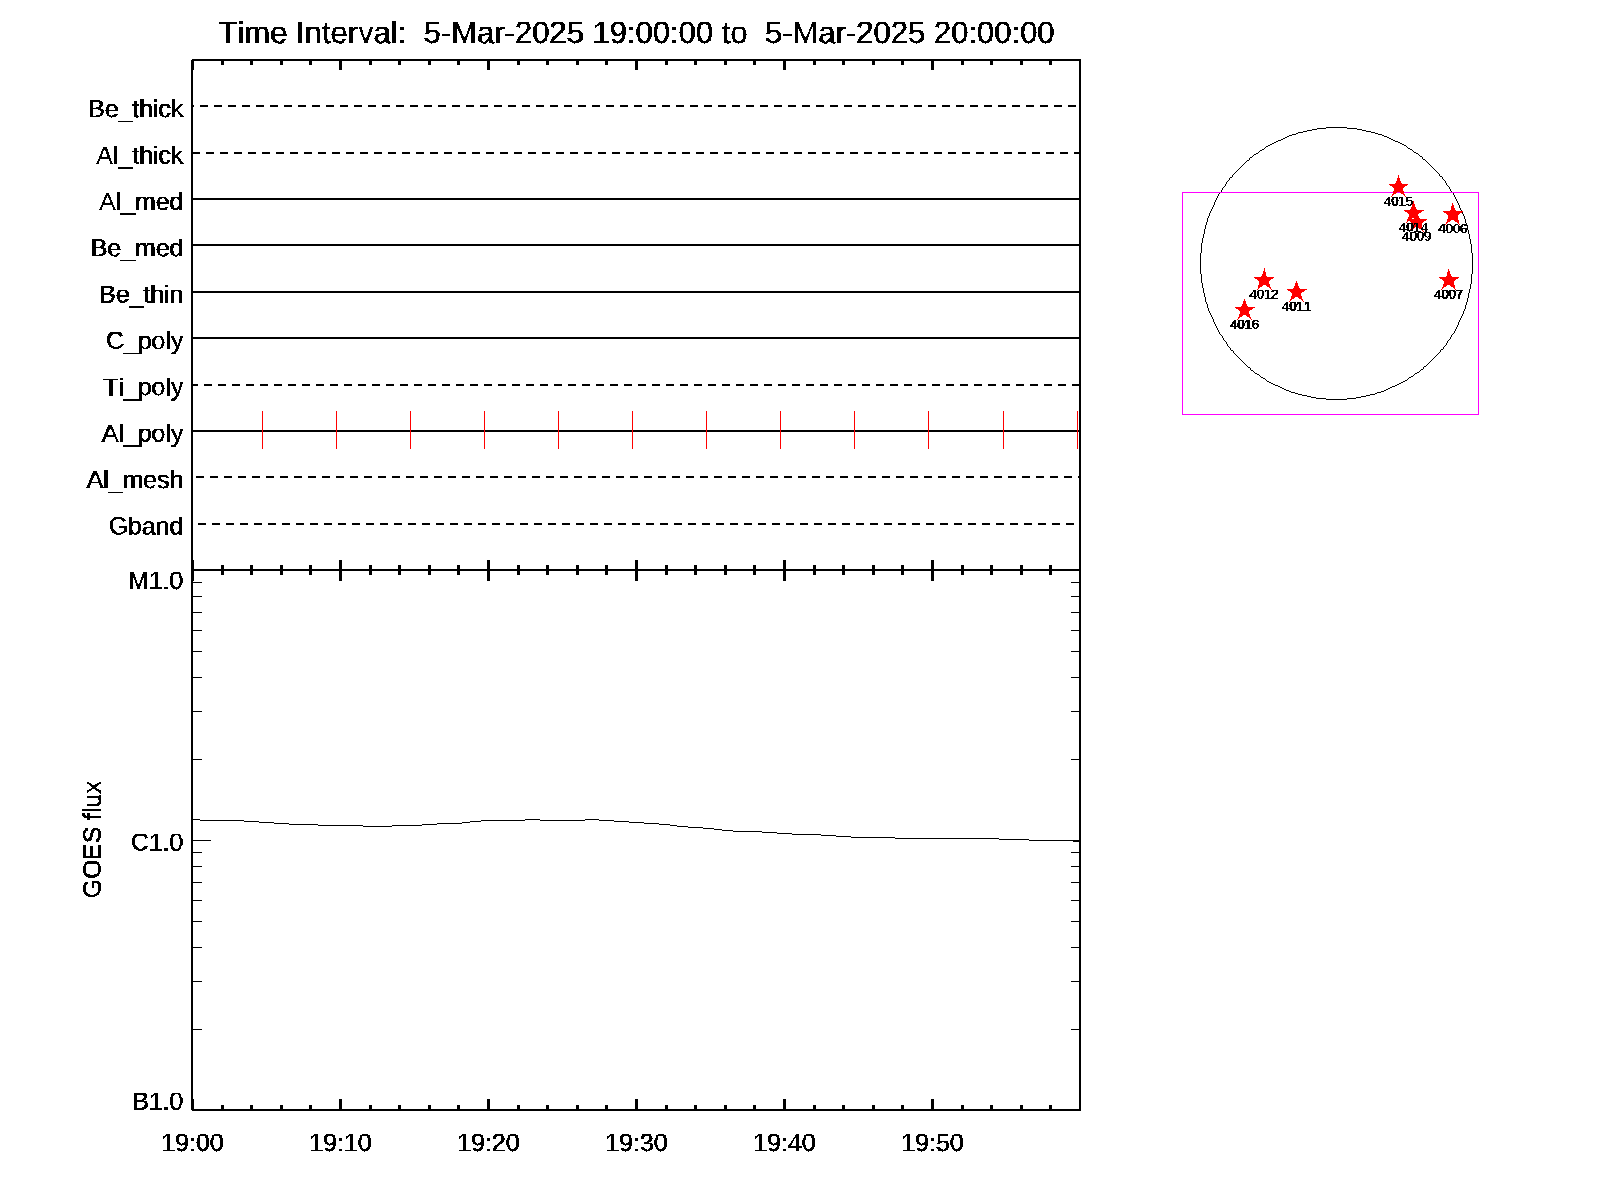This screenshot has height=1200, width=1600.
Task: Click the red star for region 4012
Action: click(x=1264, y=280)
